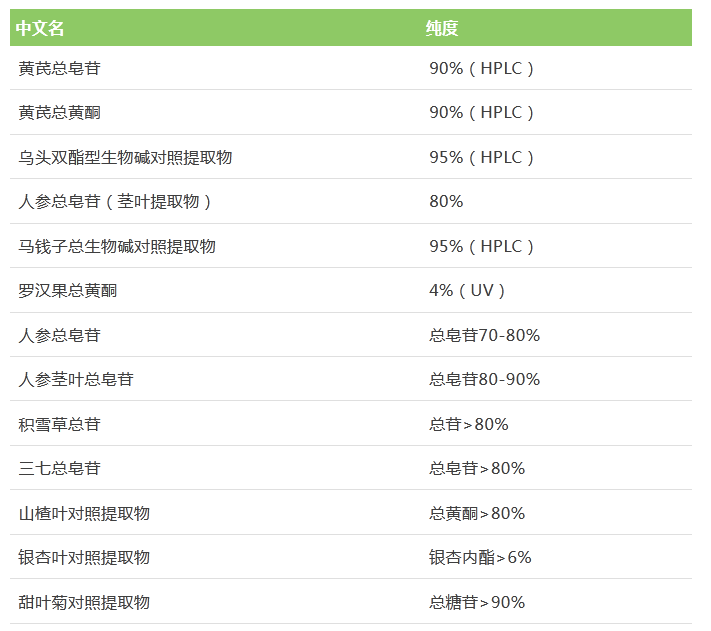Click the 4%（UV）purity cell
Viewport: 711px width, 631px height.
click(x=468, y=291)
